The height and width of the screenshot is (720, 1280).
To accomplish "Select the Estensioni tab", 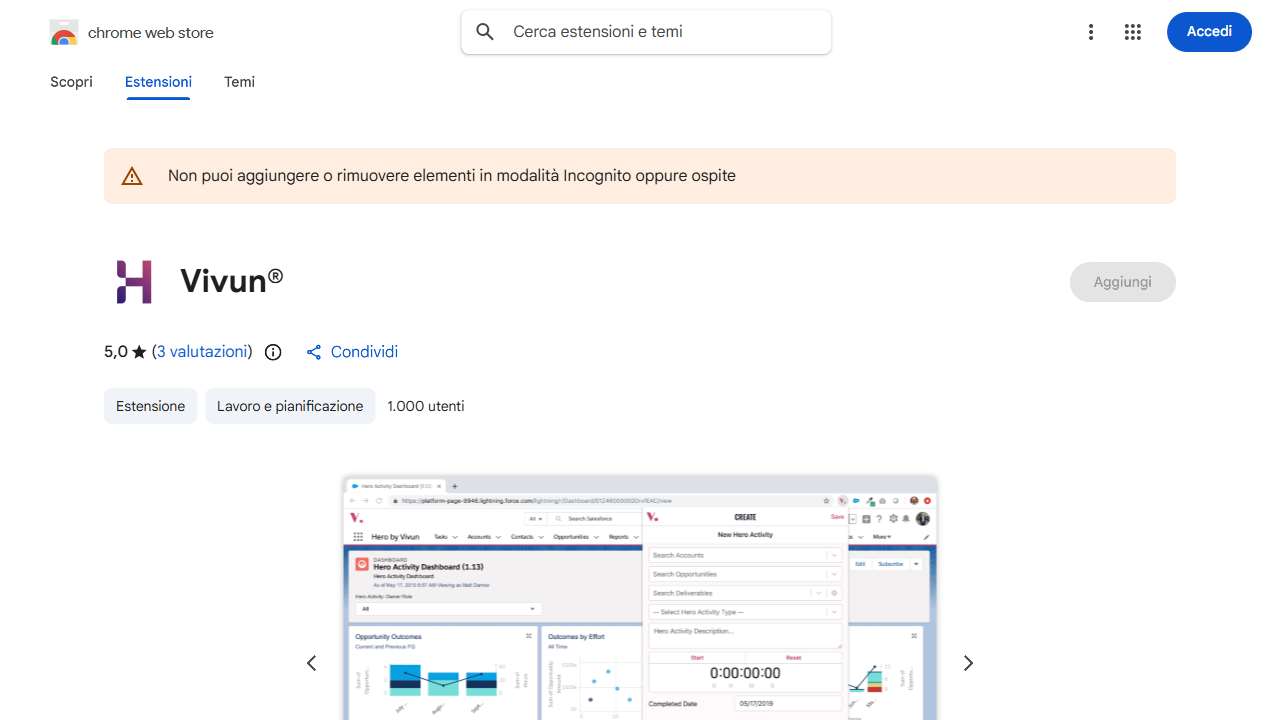I will (158, 82).
